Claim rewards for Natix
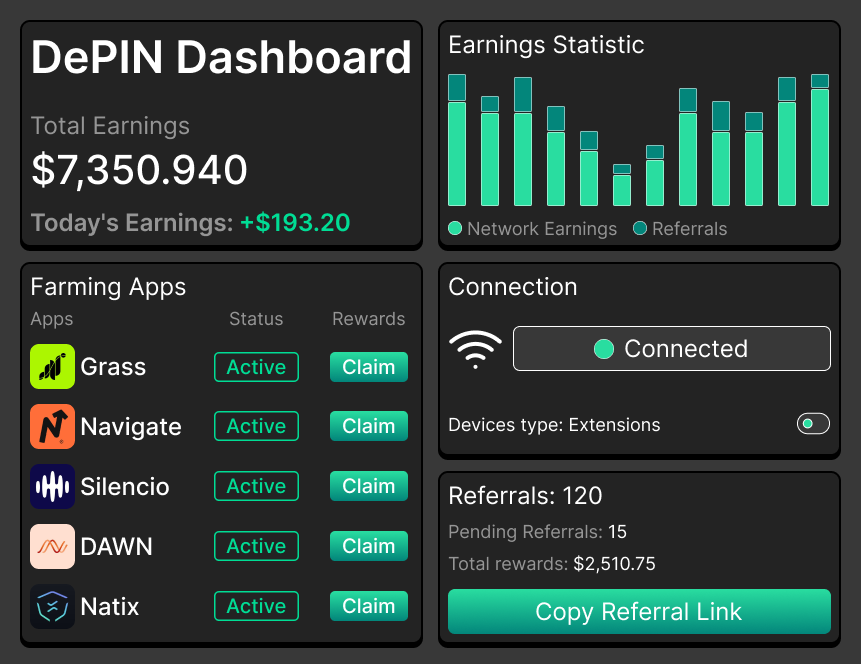861x664 pixels. click(368, 606)
